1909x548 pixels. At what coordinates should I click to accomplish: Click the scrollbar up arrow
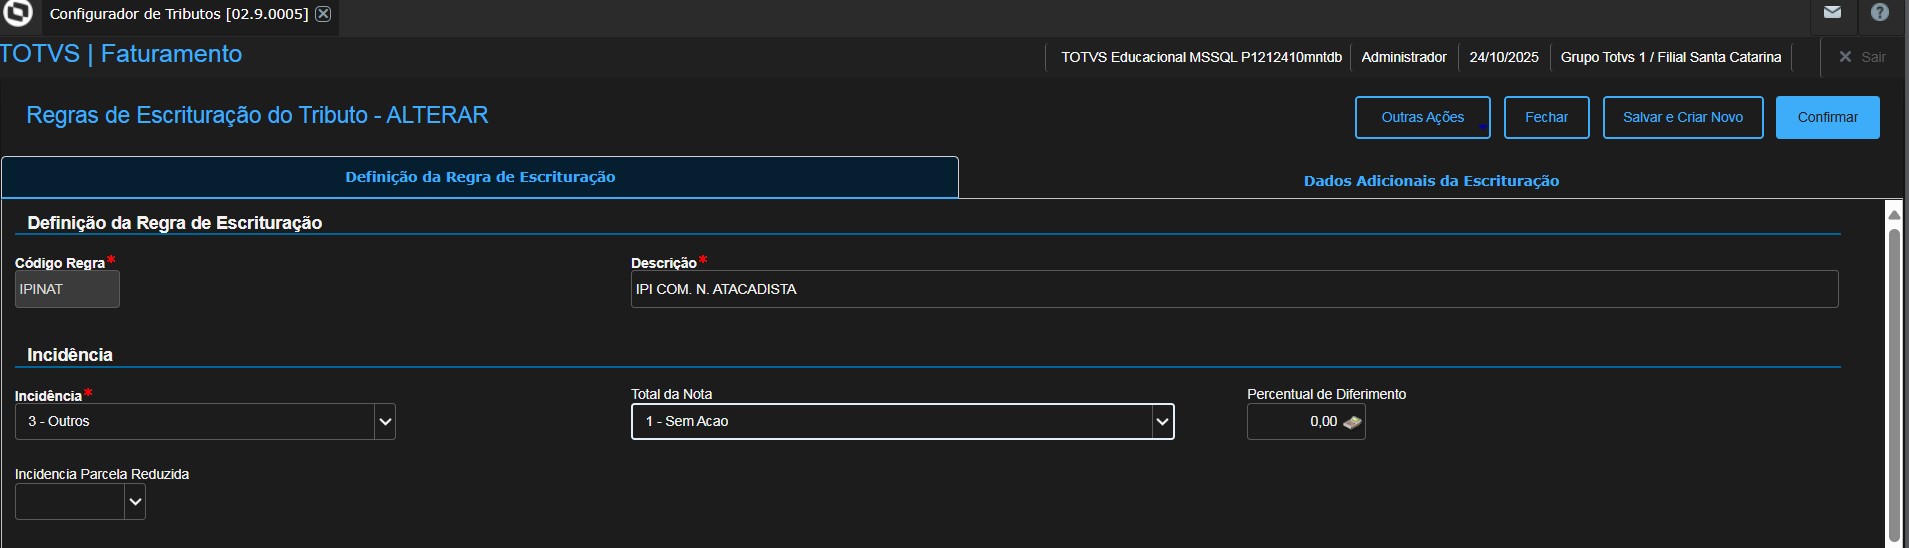click(x=1893, y=214)
